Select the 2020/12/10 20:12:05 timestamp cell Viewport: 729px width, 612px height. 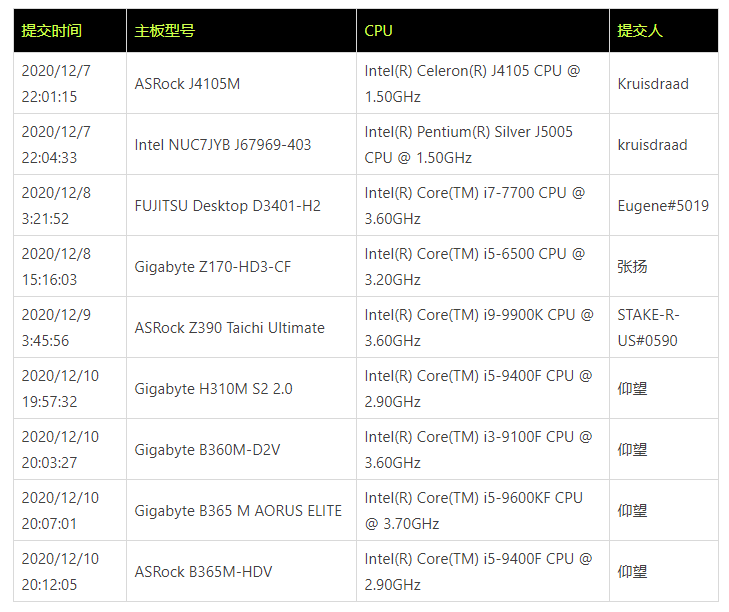70,571
